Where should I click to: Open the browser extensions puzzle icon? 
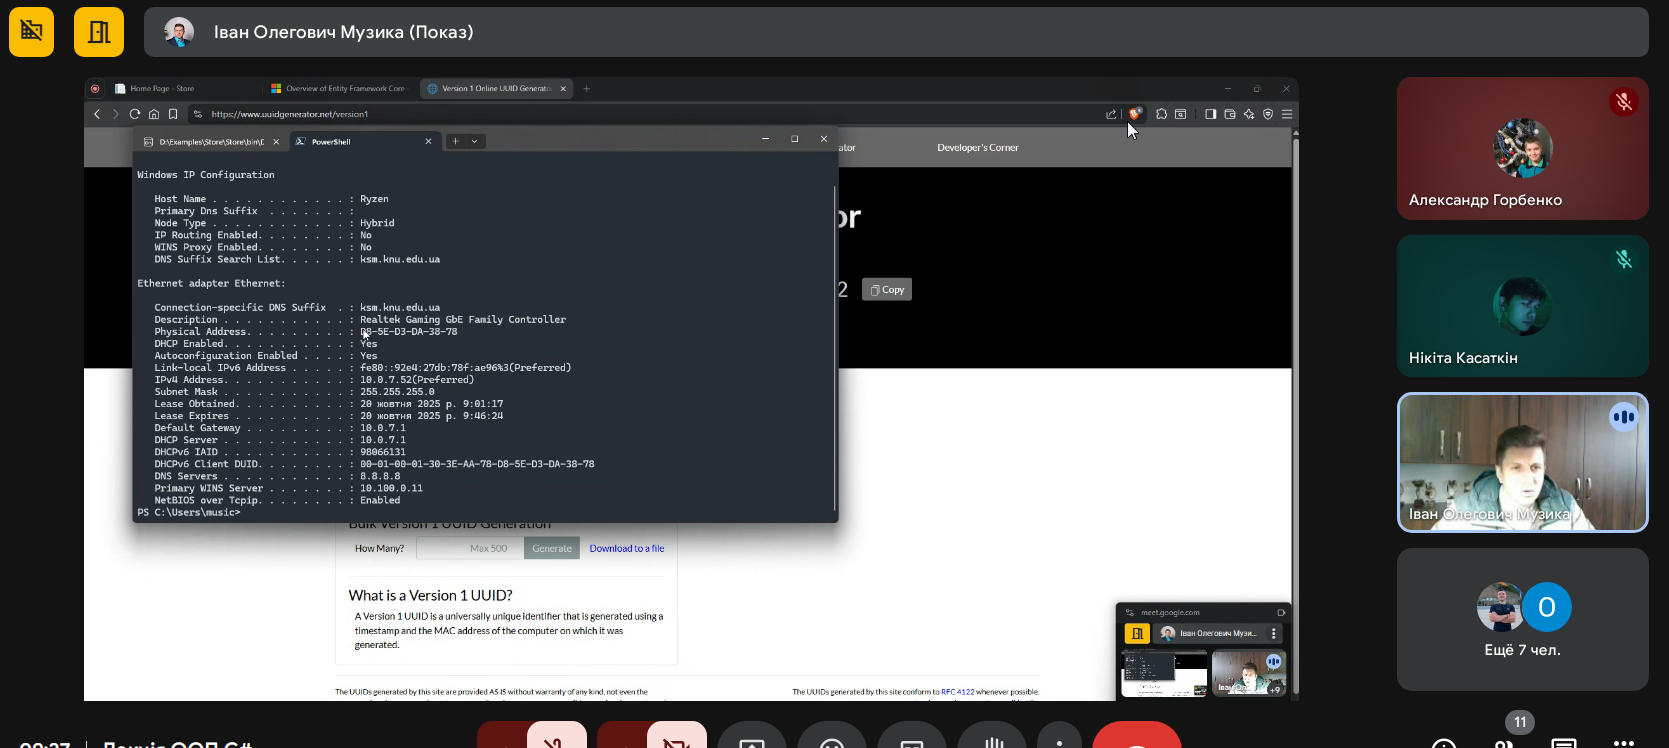[x=1161, y=114]
